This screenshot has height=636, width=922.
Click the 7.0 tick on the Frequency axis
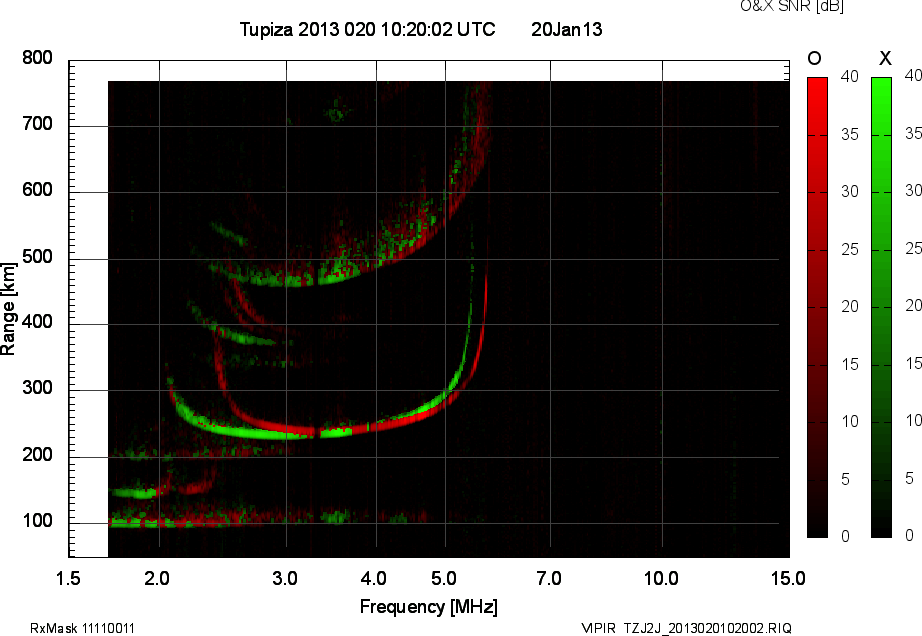click(x=549, y=578)
